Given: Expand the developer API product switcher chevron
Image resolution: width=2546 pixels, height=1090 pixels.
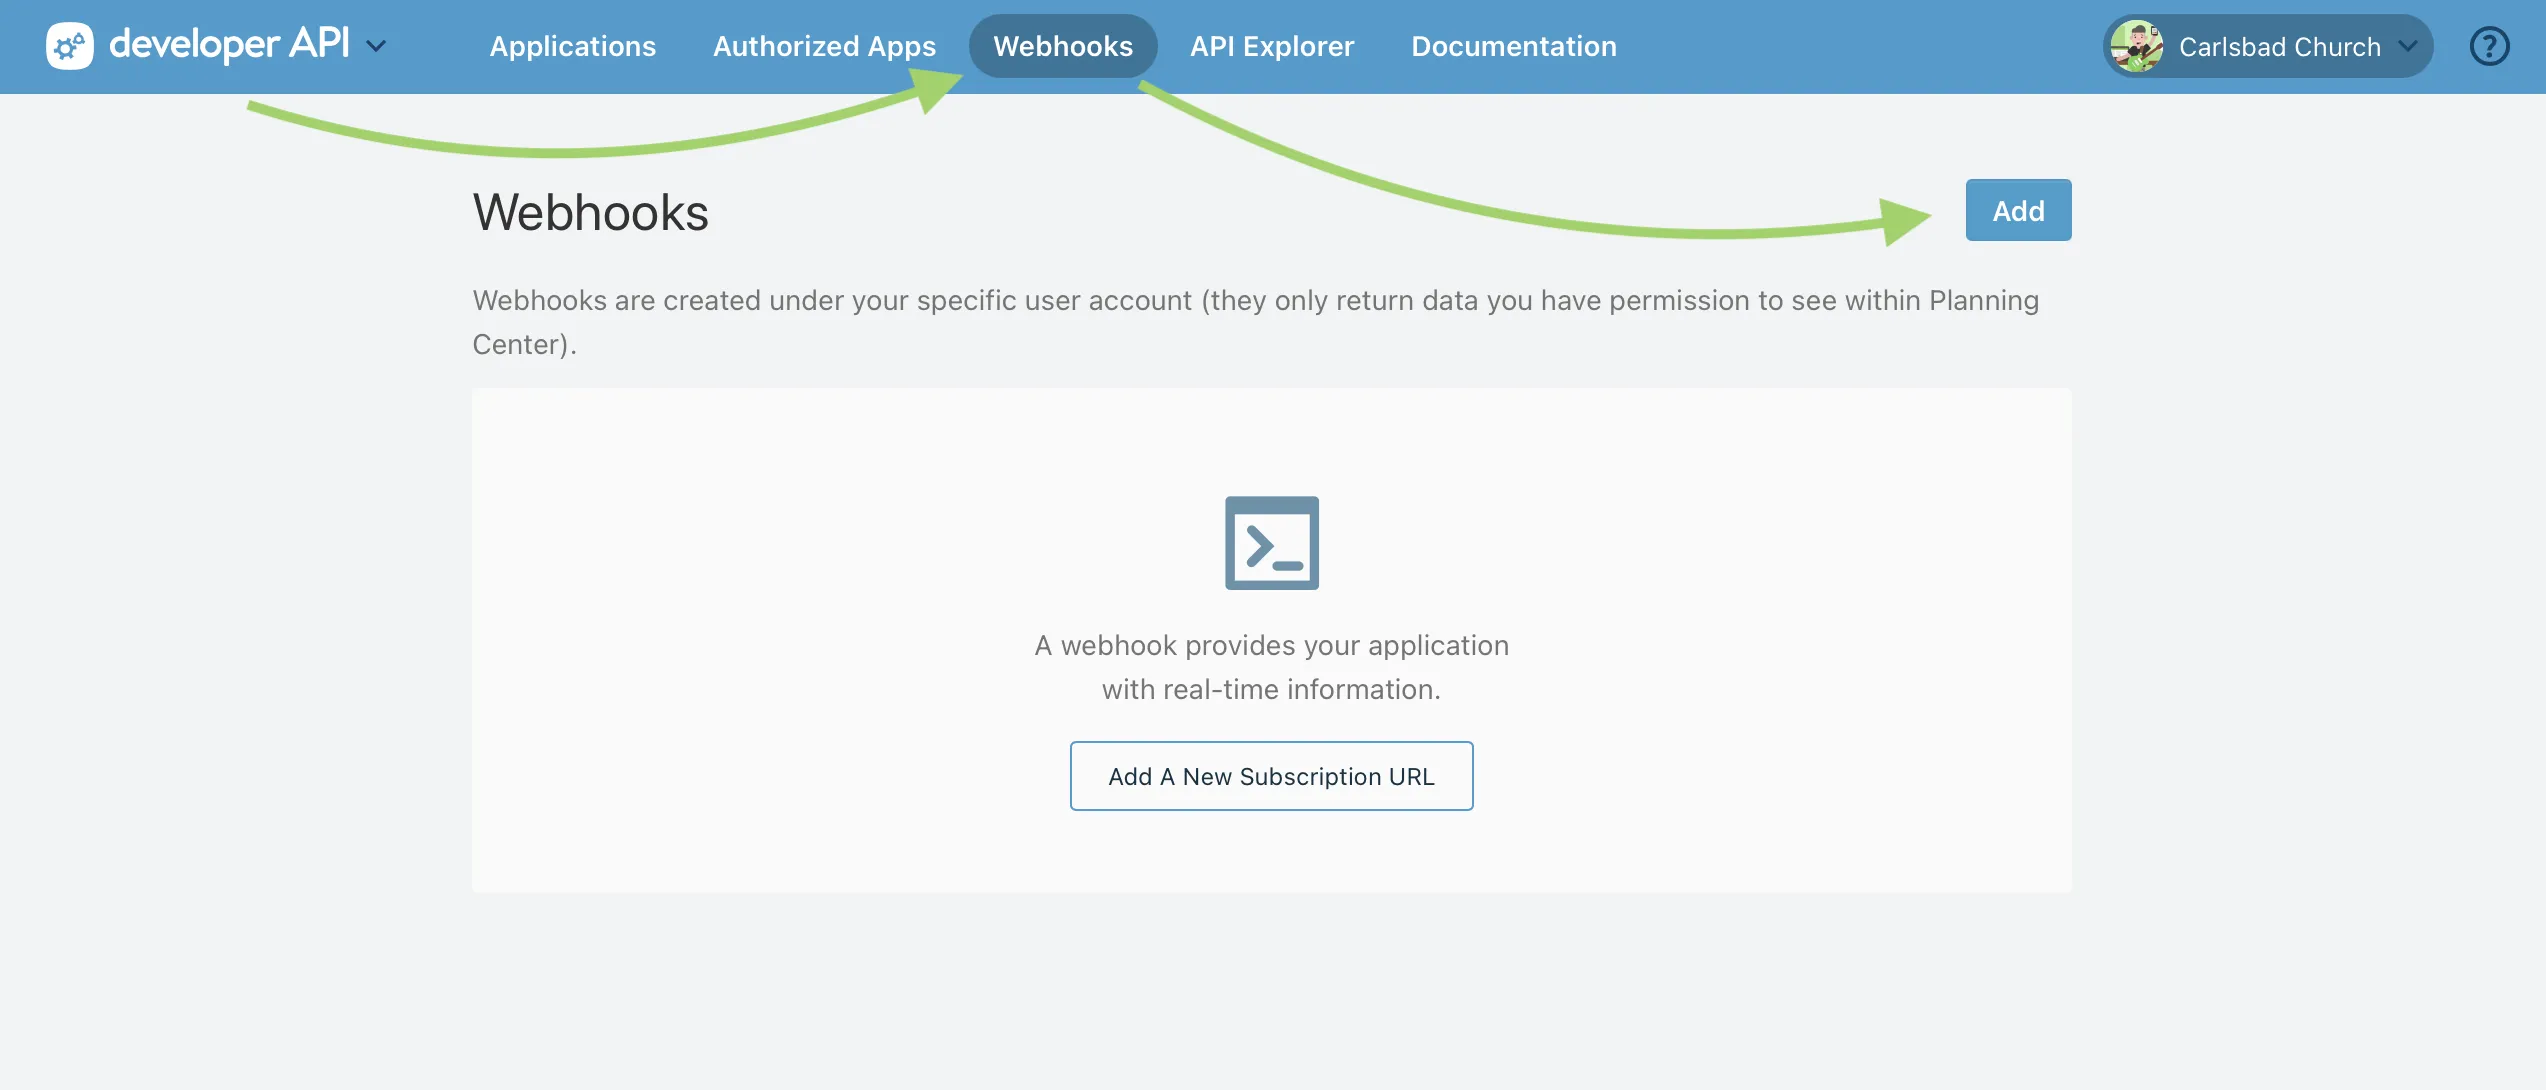Looking at the screenshot, I should click(x=376, y=46).
